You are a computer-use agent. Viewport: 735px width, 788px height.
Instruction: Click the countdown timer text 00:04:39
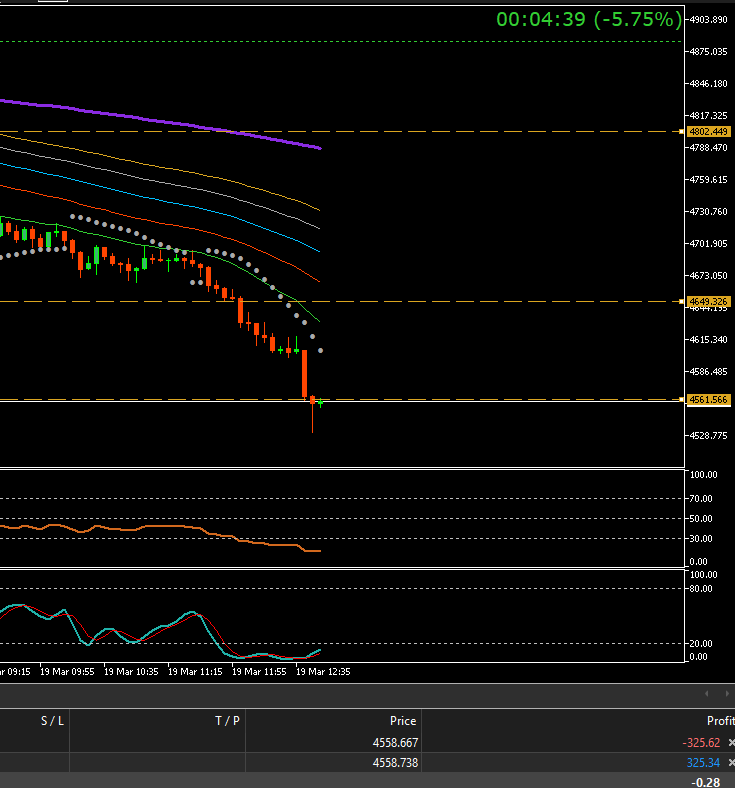pos(541,19)
